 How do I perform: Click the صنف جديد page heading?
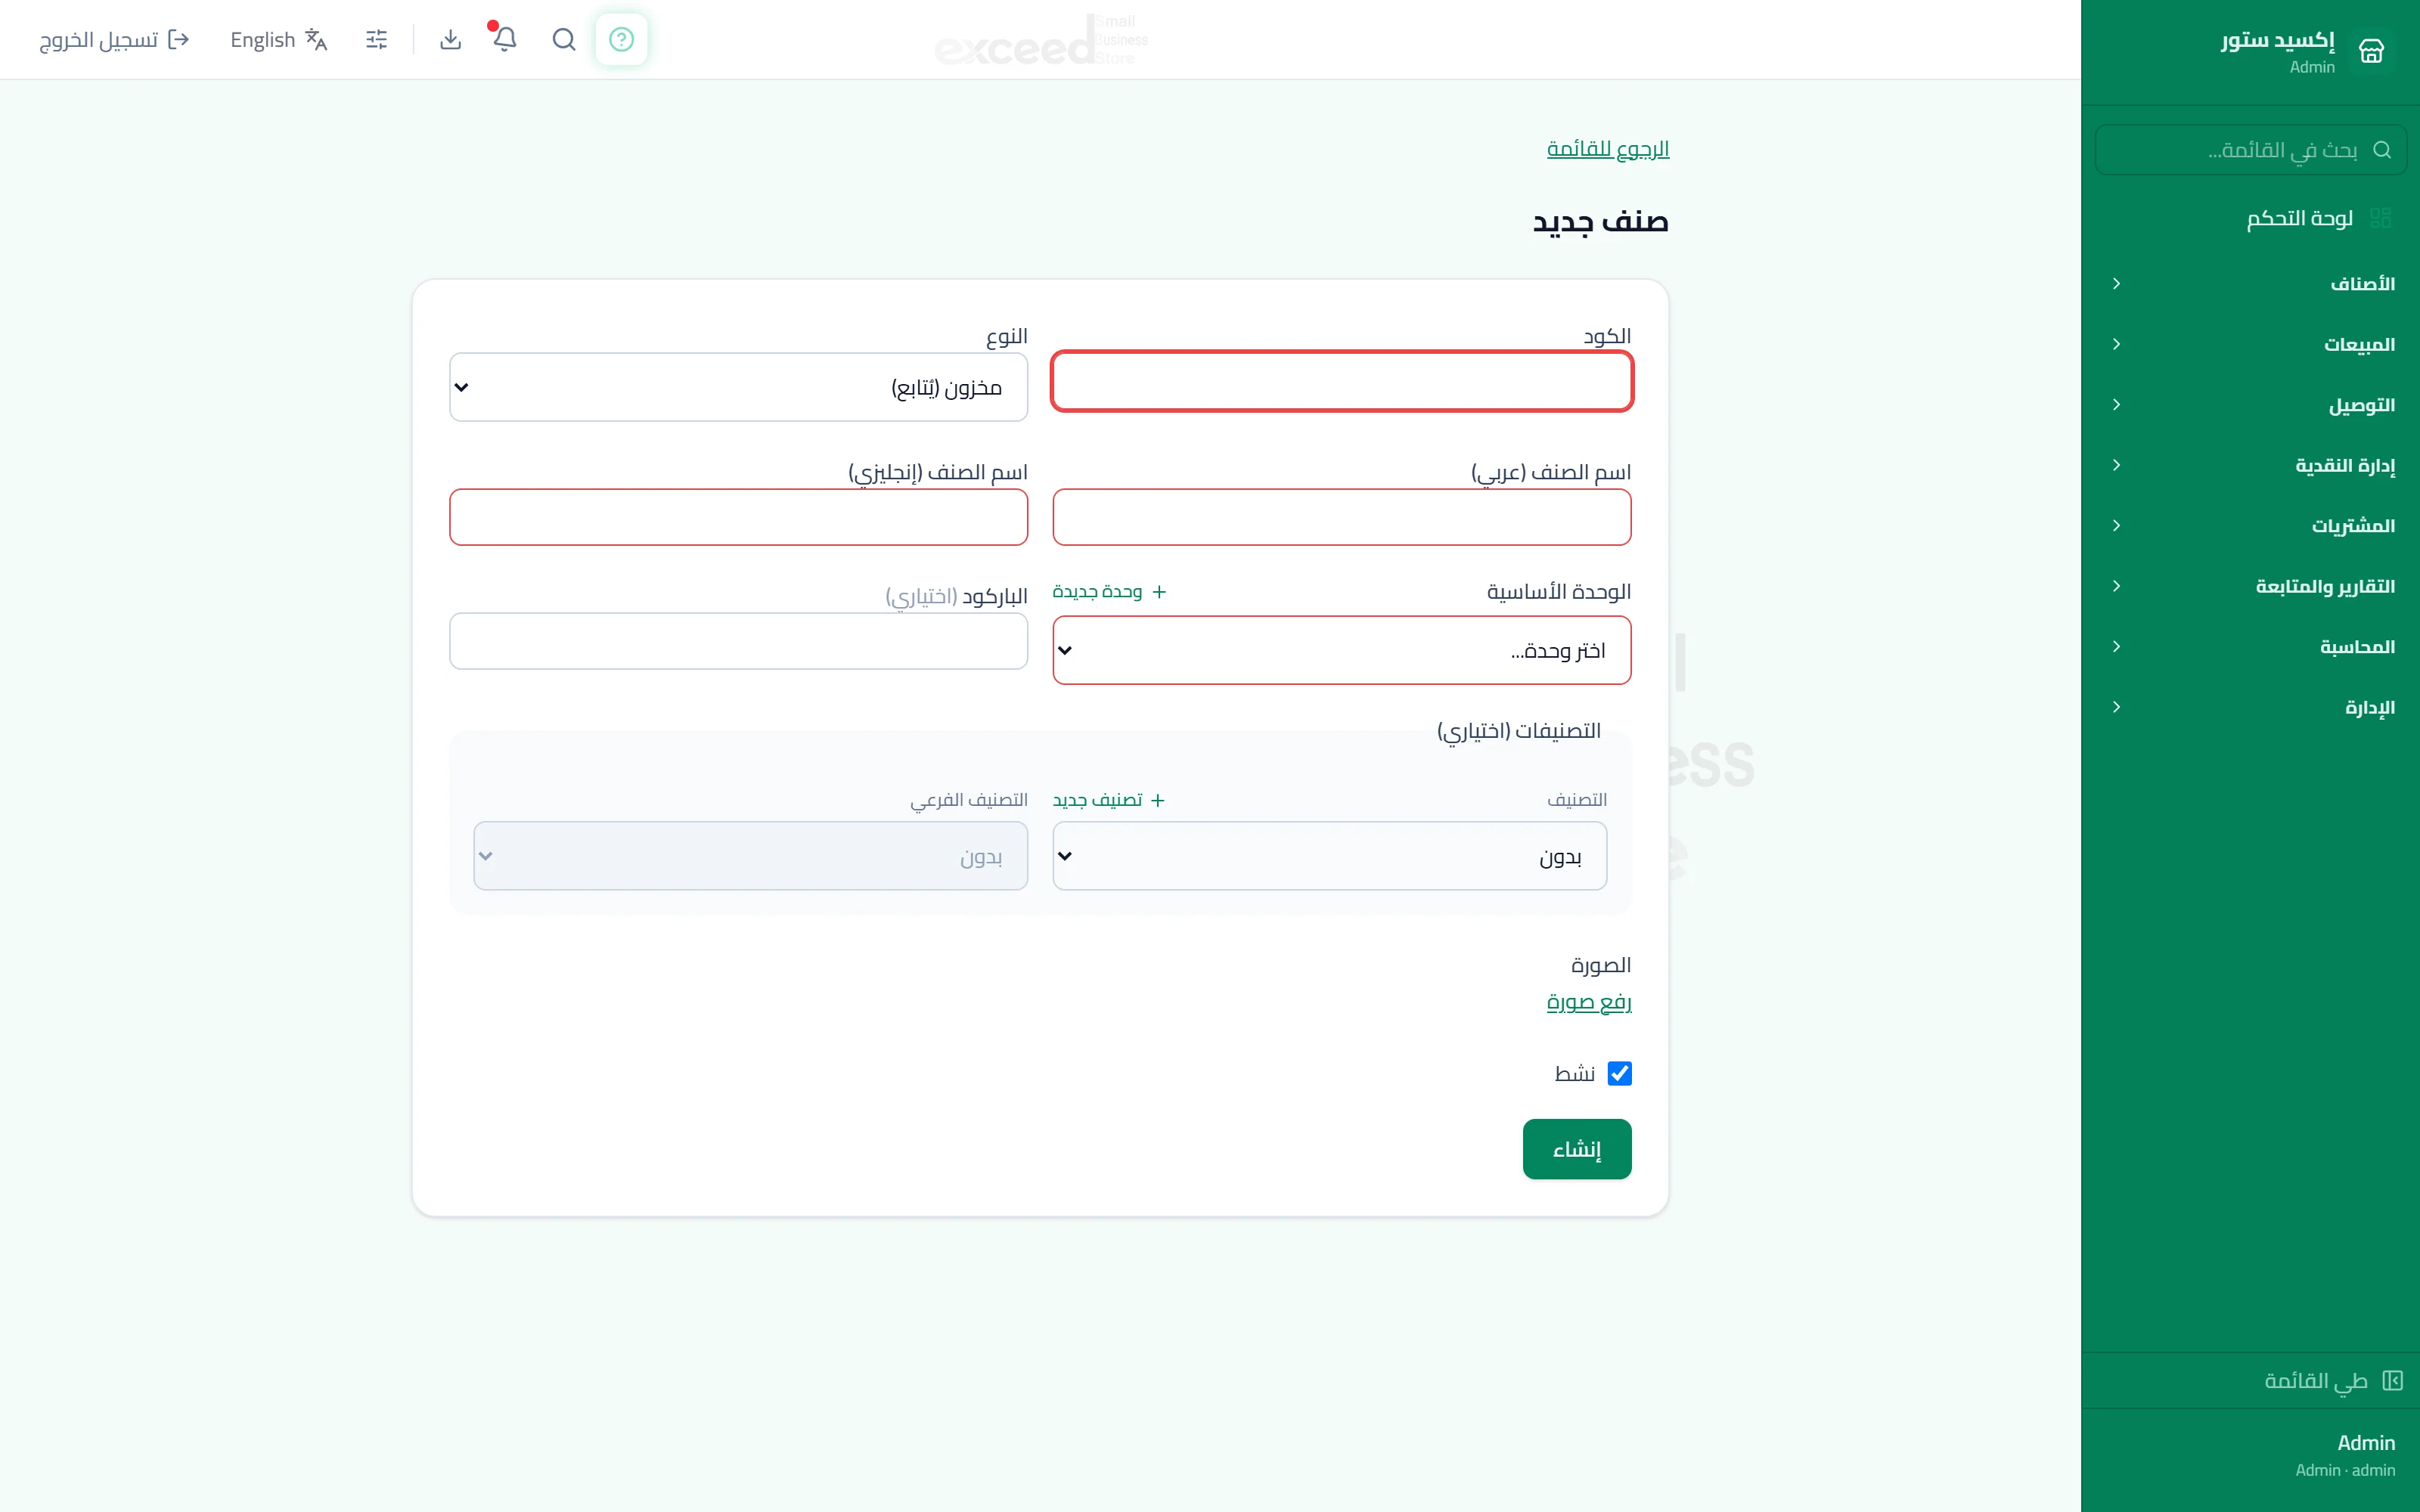pyautogui.click(x=1601, y=221)
